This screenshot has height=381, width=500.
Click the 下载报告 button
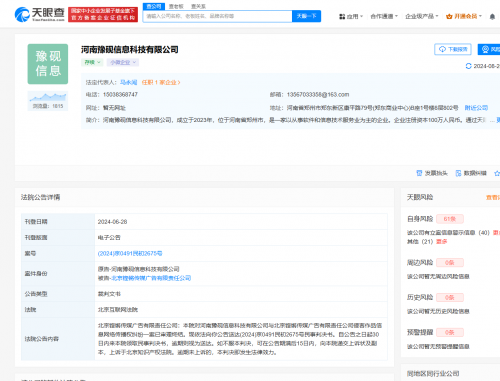pyautogui.click(x=453, y=49)
